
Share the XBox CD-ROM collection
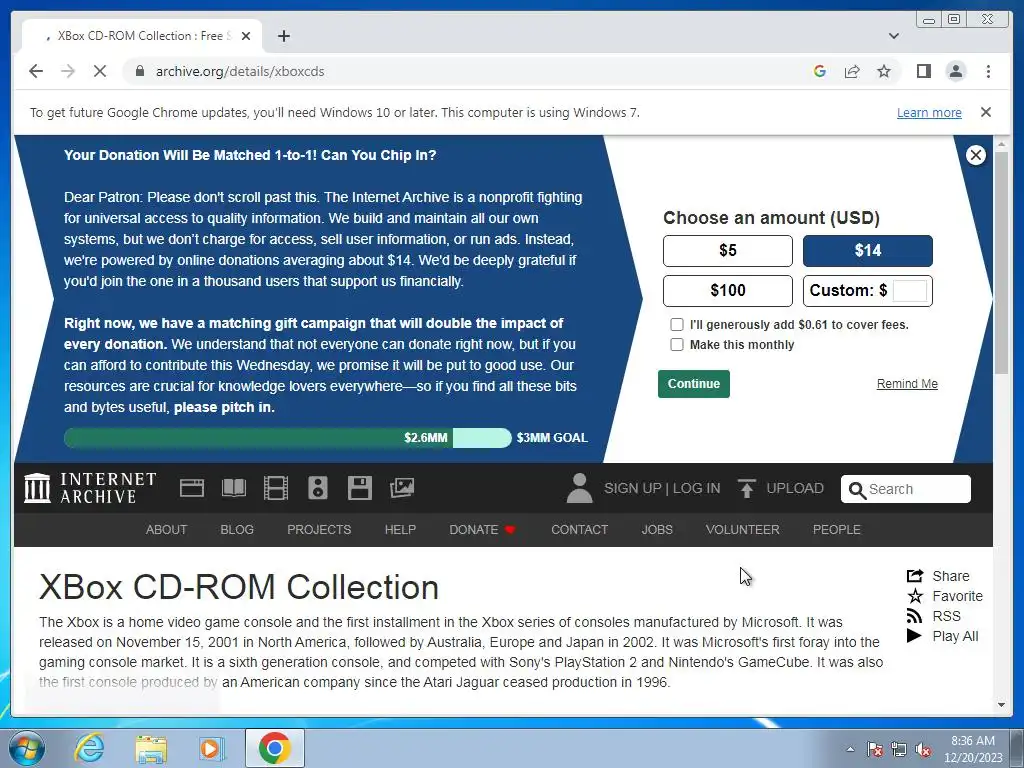[938, 576]
